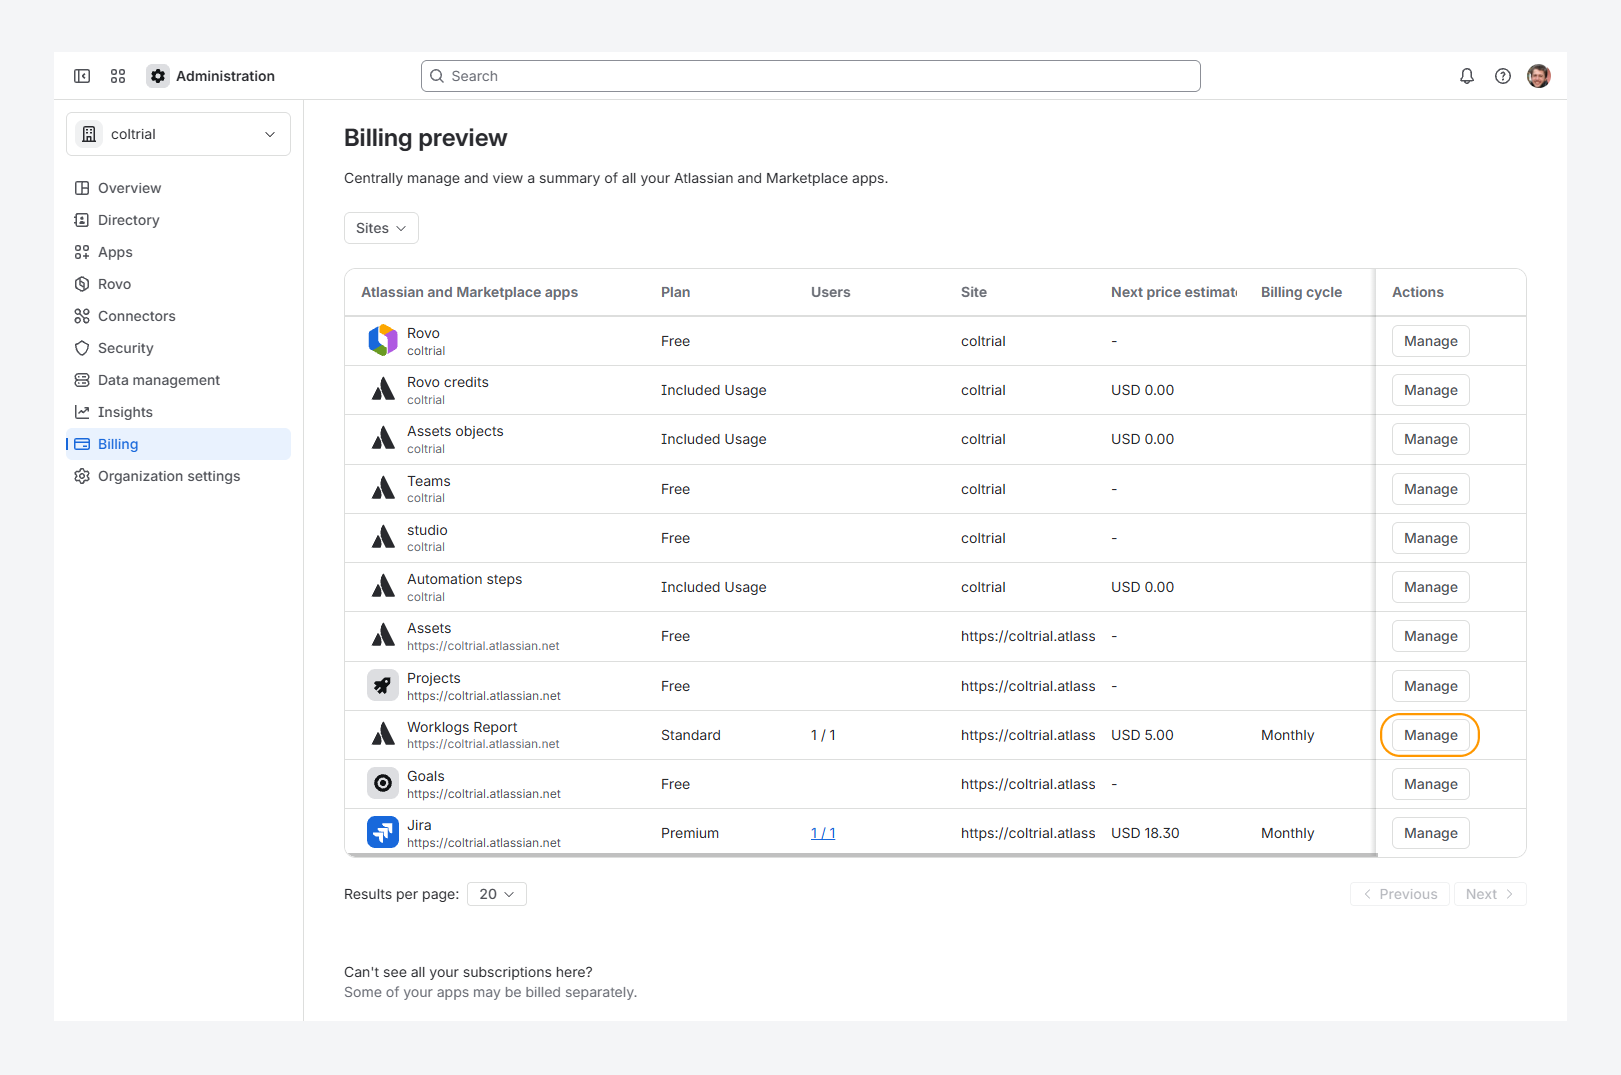1621x1075 pixels.
Task: Click the studio row Atlassian icon
Action: (x=383, y=538)
